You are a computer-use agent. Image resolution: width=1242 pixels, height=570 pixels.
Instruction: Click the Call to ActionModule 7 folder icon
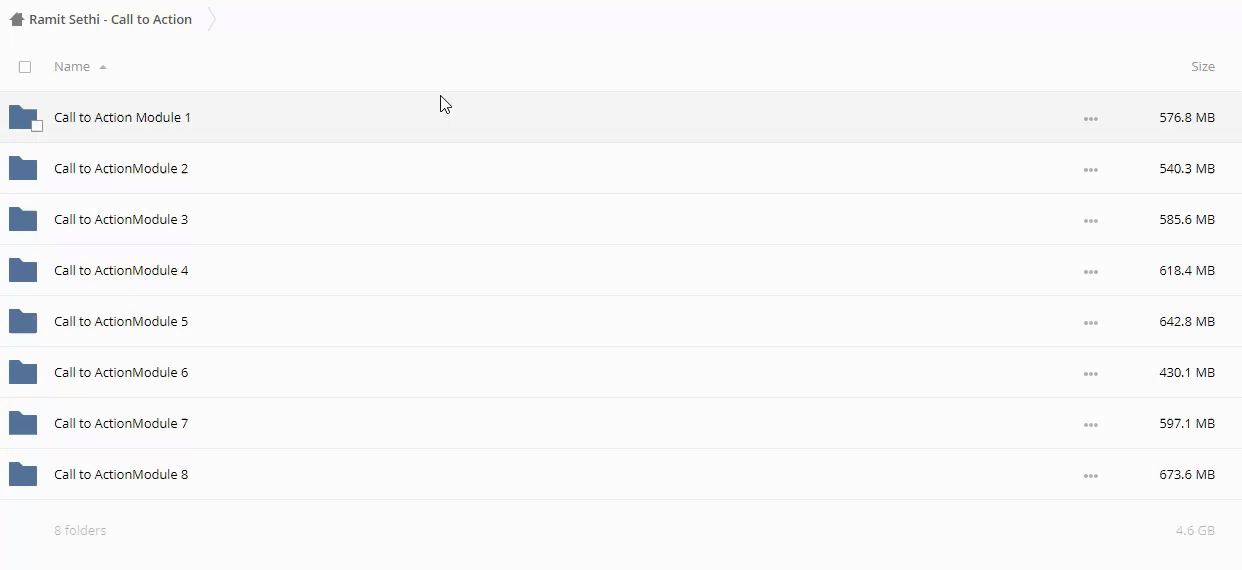tap(22, 423)
